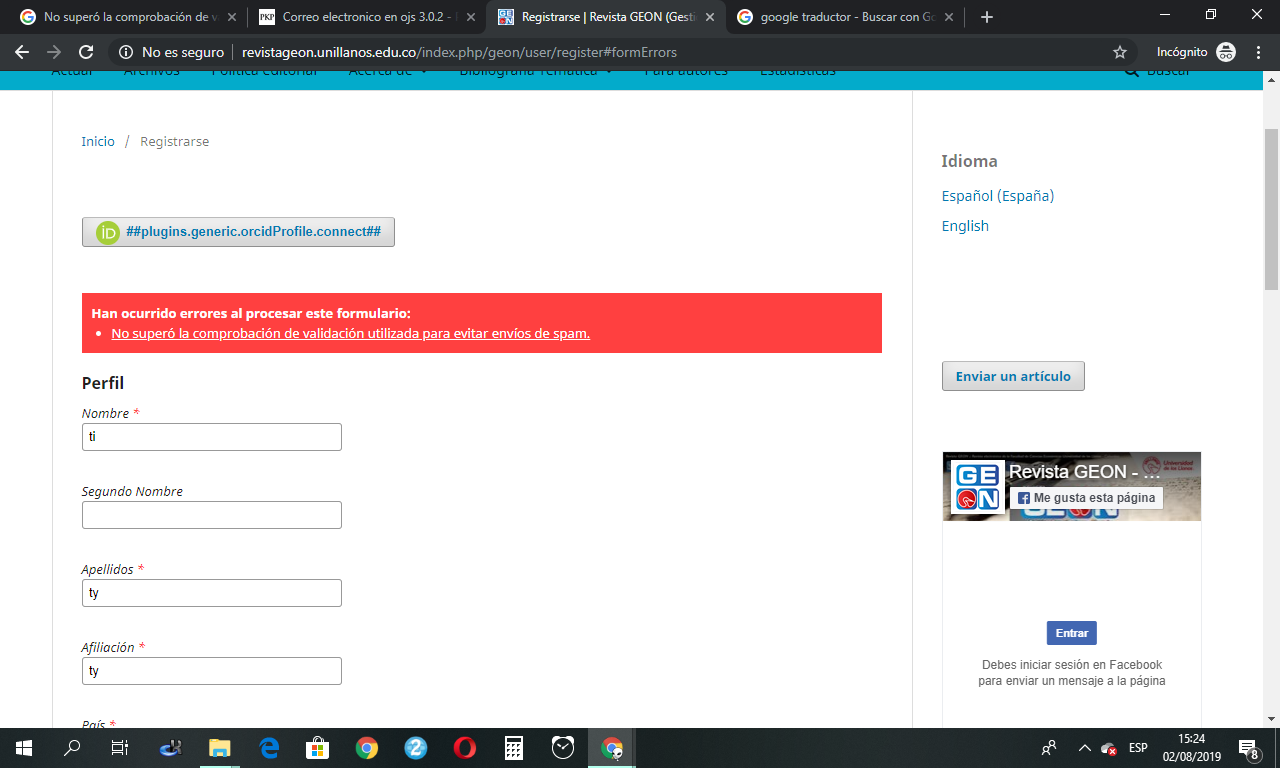The image size is (1280, 768).
Task: Switch to the 'Correo electronico en ojs' tab
Action: (x=365, y=17)
